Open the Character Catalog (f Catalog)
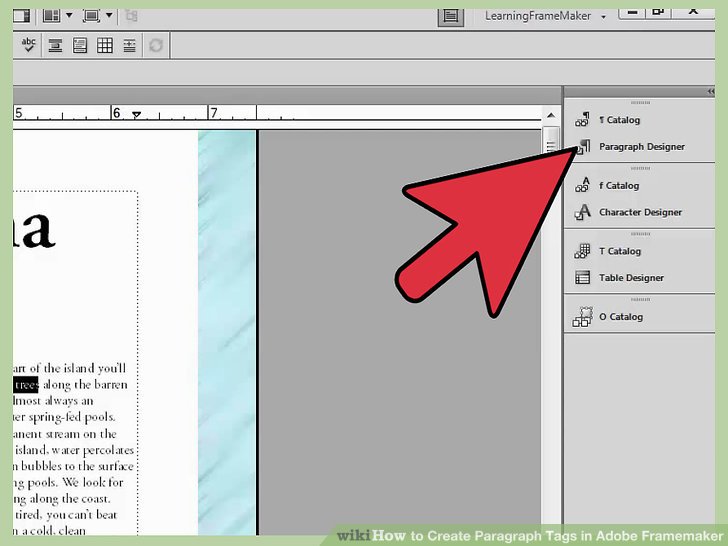The image size is (728, 546). point(618,186)
